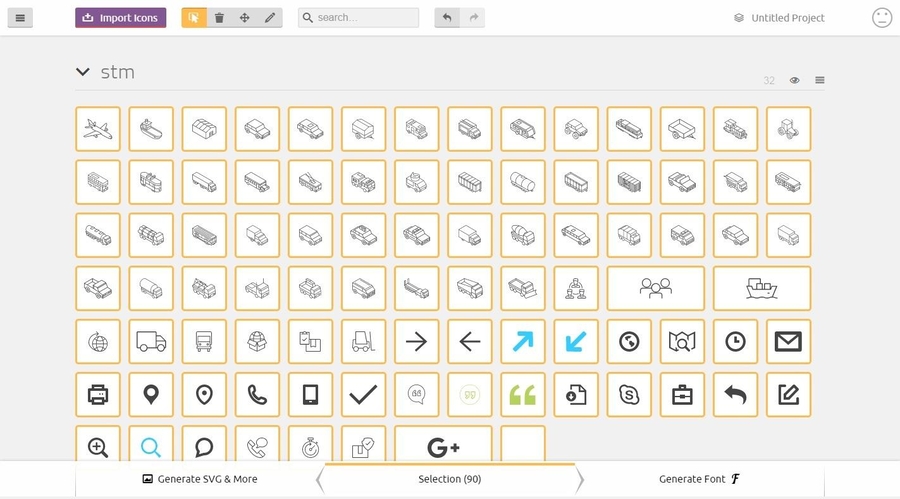Collapse the stm icon set

coord(83,72)
